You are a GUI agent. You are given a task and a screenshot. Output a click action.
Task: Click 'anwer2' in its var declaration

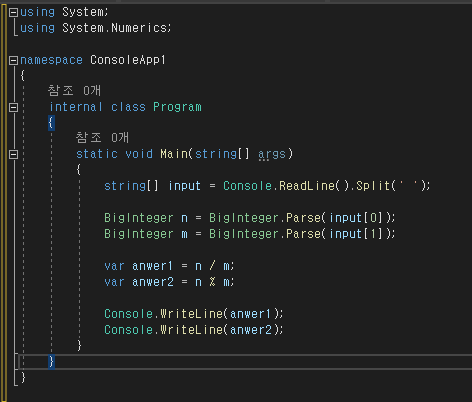coord(153,282)
